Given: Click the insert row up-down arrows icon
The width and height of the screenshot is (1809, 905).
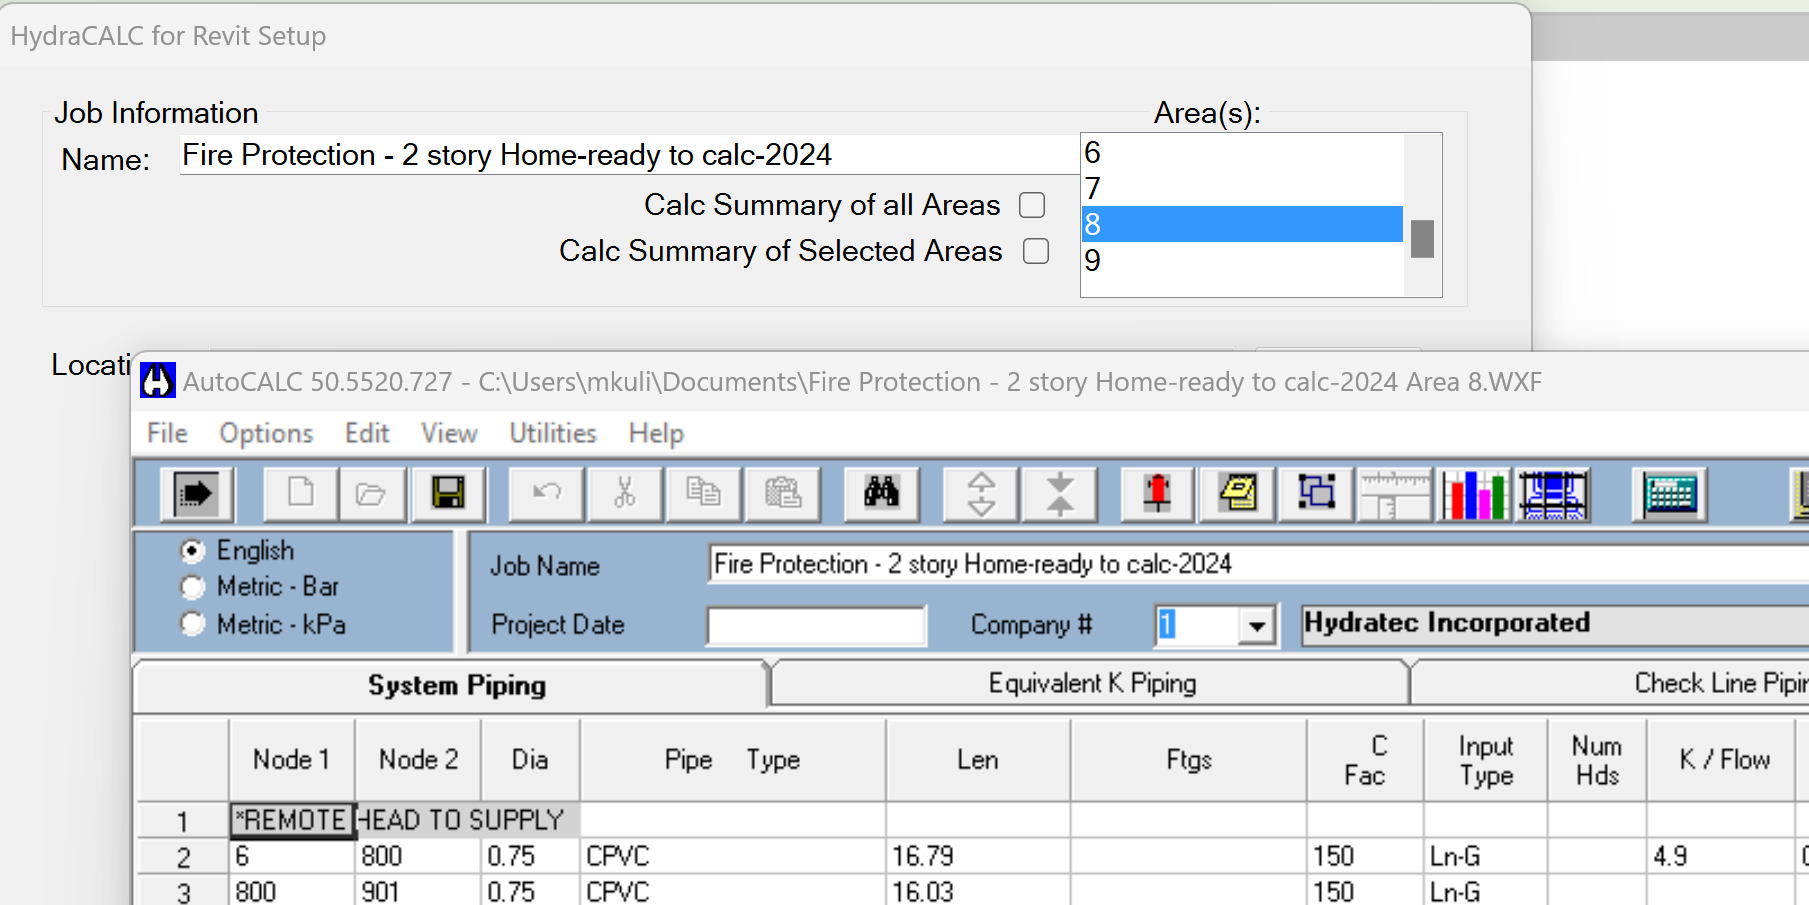Looking at the screenshot, I should click(981, 493).
